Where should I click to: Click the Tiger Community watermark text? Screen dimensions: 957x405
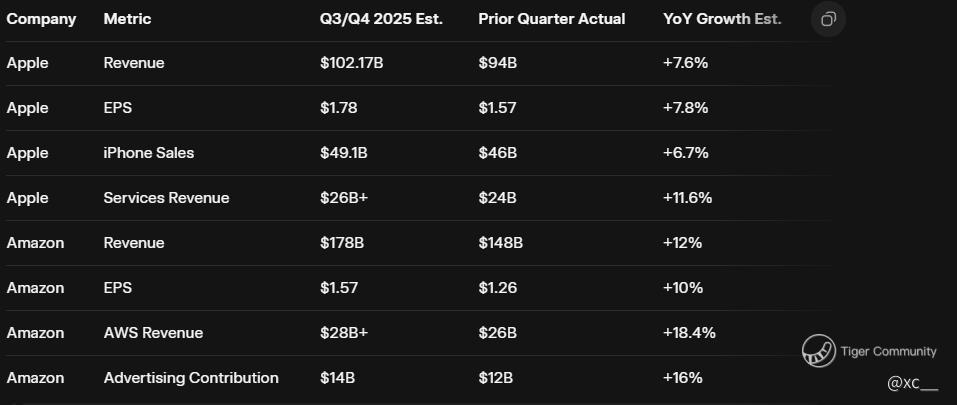(889, 351)
